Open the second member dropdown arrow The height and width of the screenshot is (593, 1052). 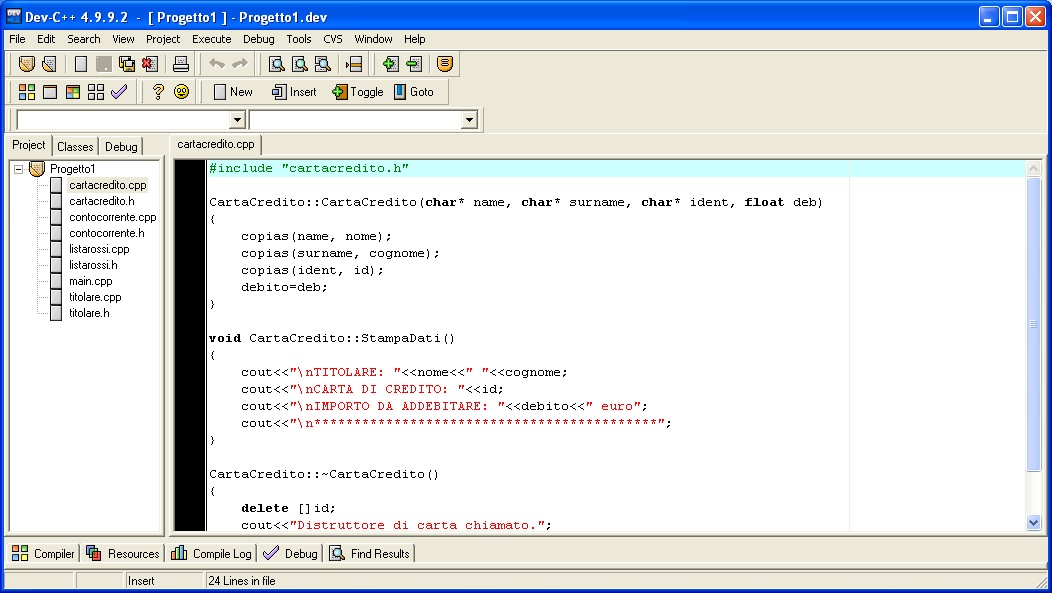(469, 120)
